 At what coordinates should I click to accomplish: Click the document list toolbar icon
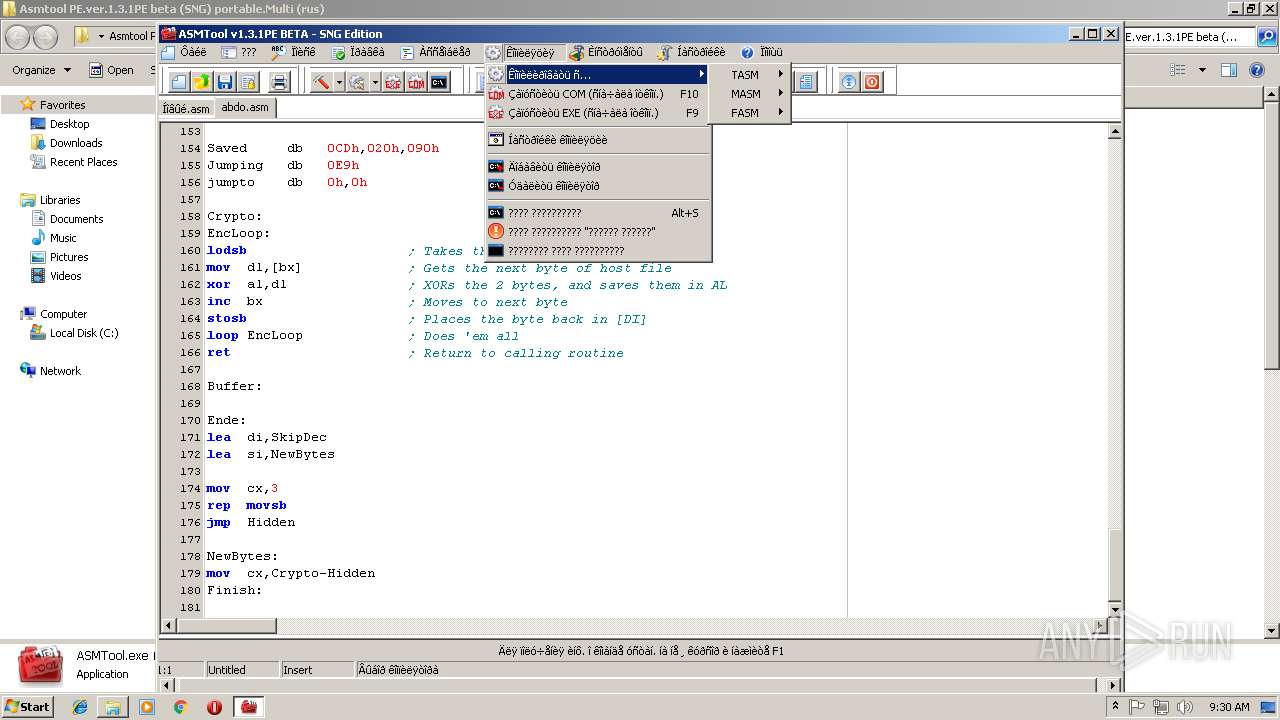click(806, 82)
